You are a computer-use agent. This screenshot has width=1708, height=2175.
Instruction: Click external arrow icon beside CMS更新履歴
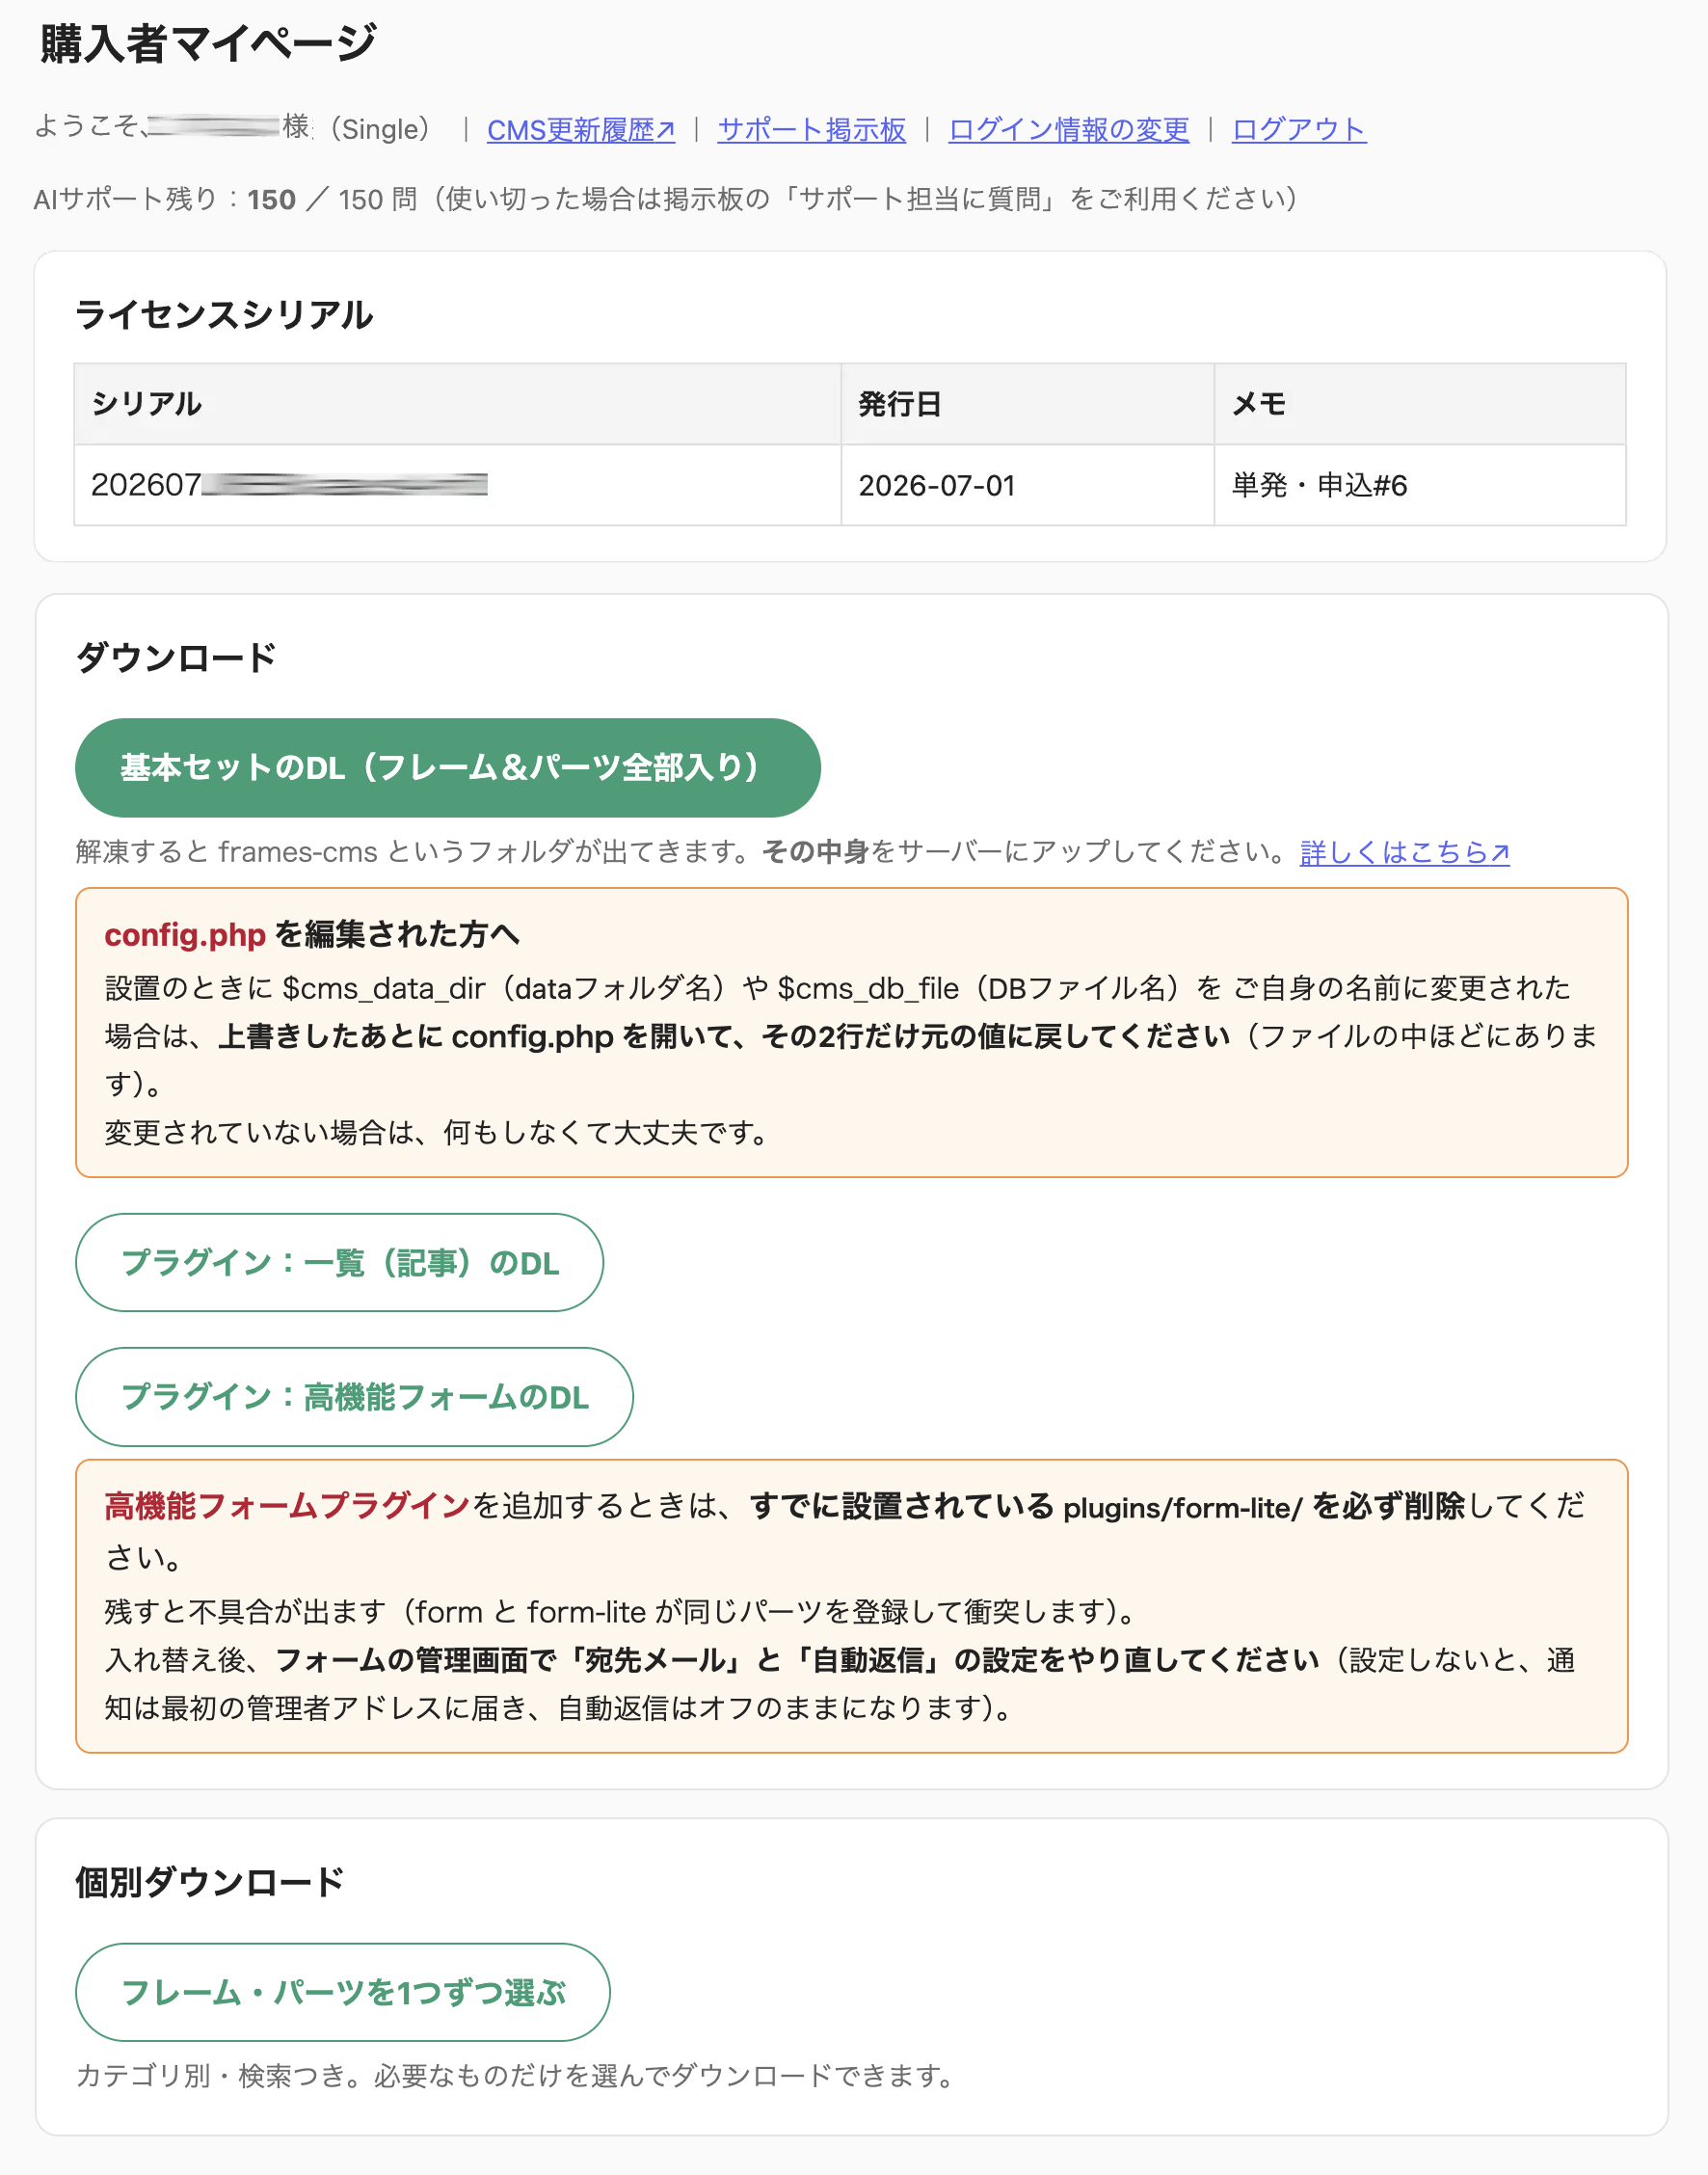click(666, 130)
